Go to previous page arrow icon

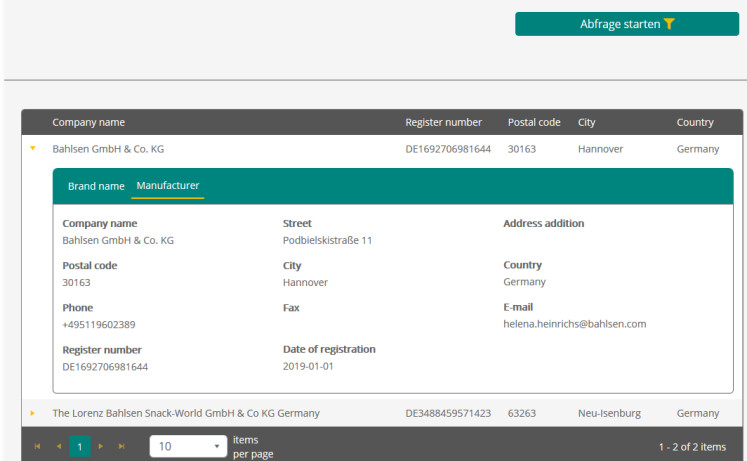59,446
